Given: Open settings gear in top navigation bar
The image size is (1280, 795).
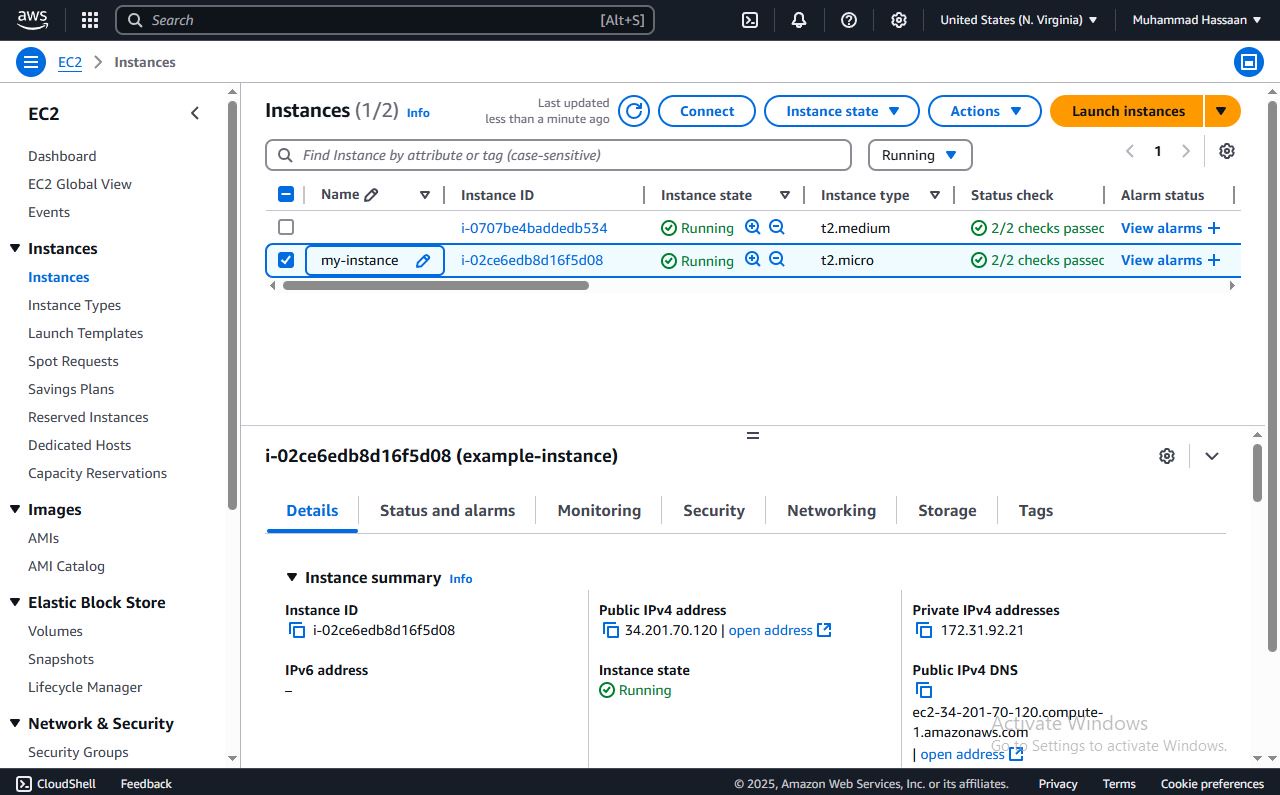Looking at the screenshot, I should tap(899, 20).
